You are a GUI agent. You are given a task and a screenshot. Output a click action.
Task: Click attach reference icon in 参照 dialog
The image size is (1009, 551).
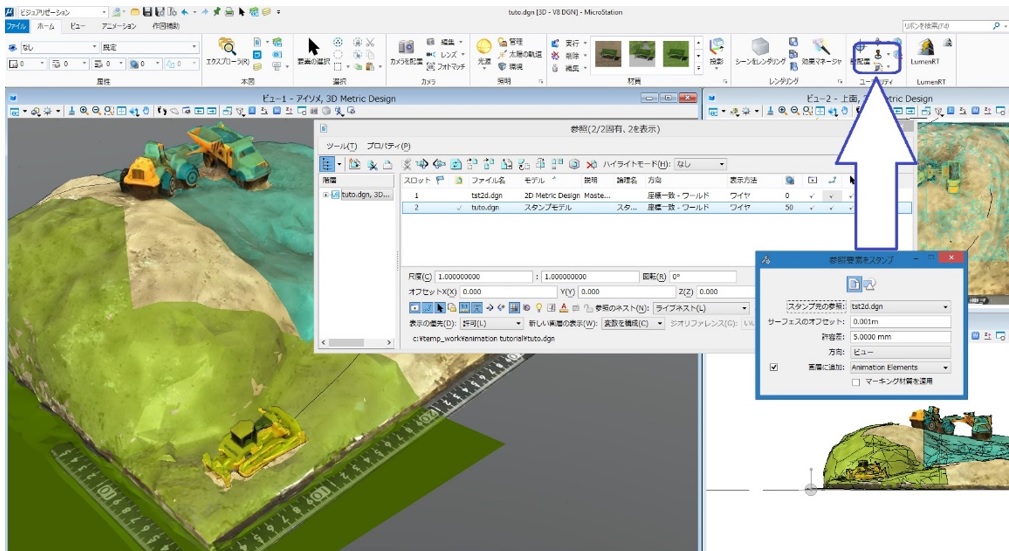pyautogui.click(x=354, y=164)
